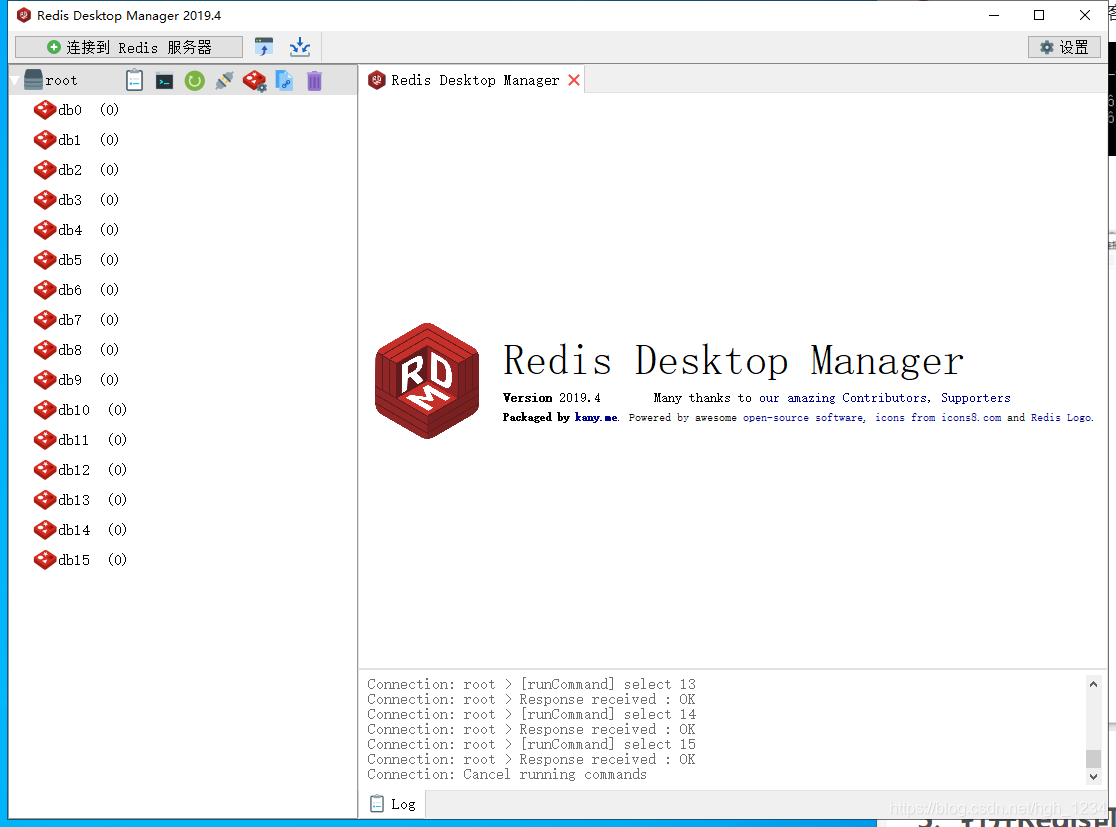Click the app icon in the title bar
Screen dimensions: 1116x827
(23, 15)
